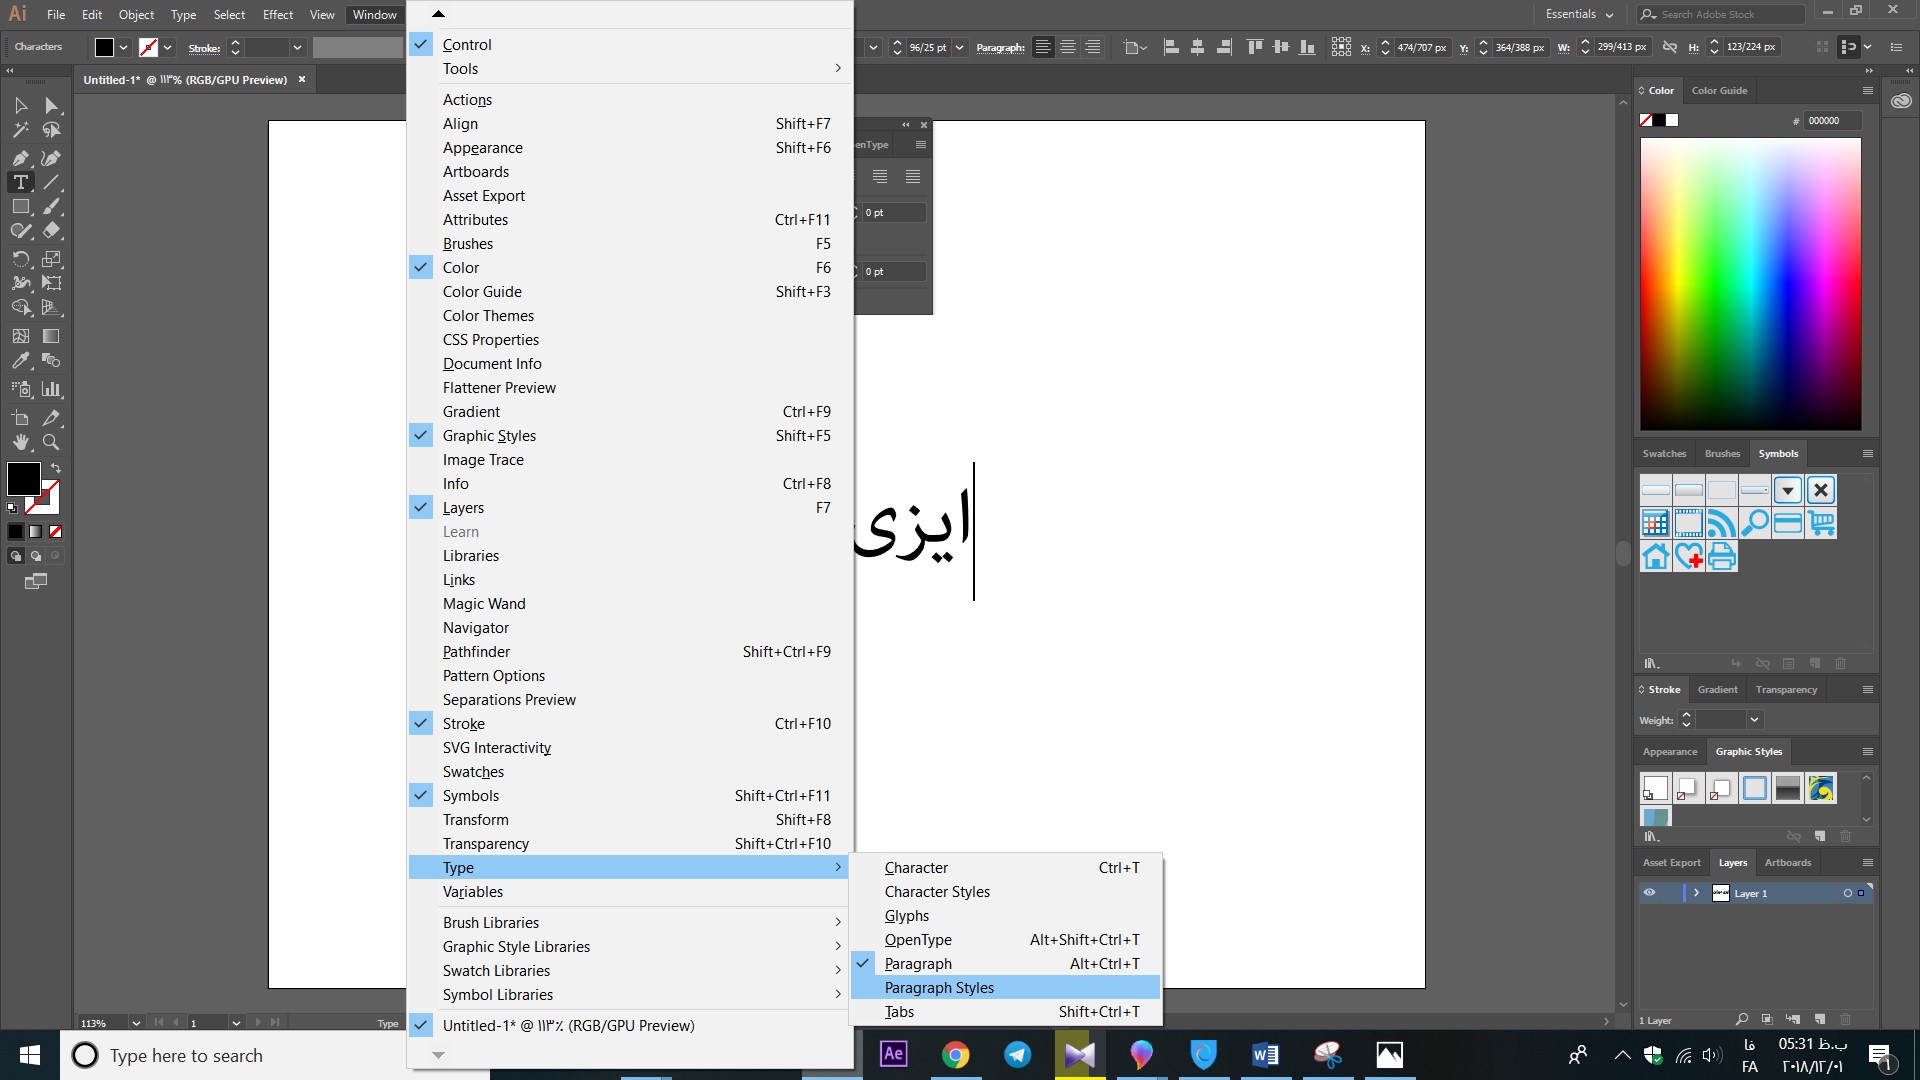This screenshot has width=1920, height=1080.
Task: Select the printer symbol in Symbols panel
Action: pos(1722,557)
